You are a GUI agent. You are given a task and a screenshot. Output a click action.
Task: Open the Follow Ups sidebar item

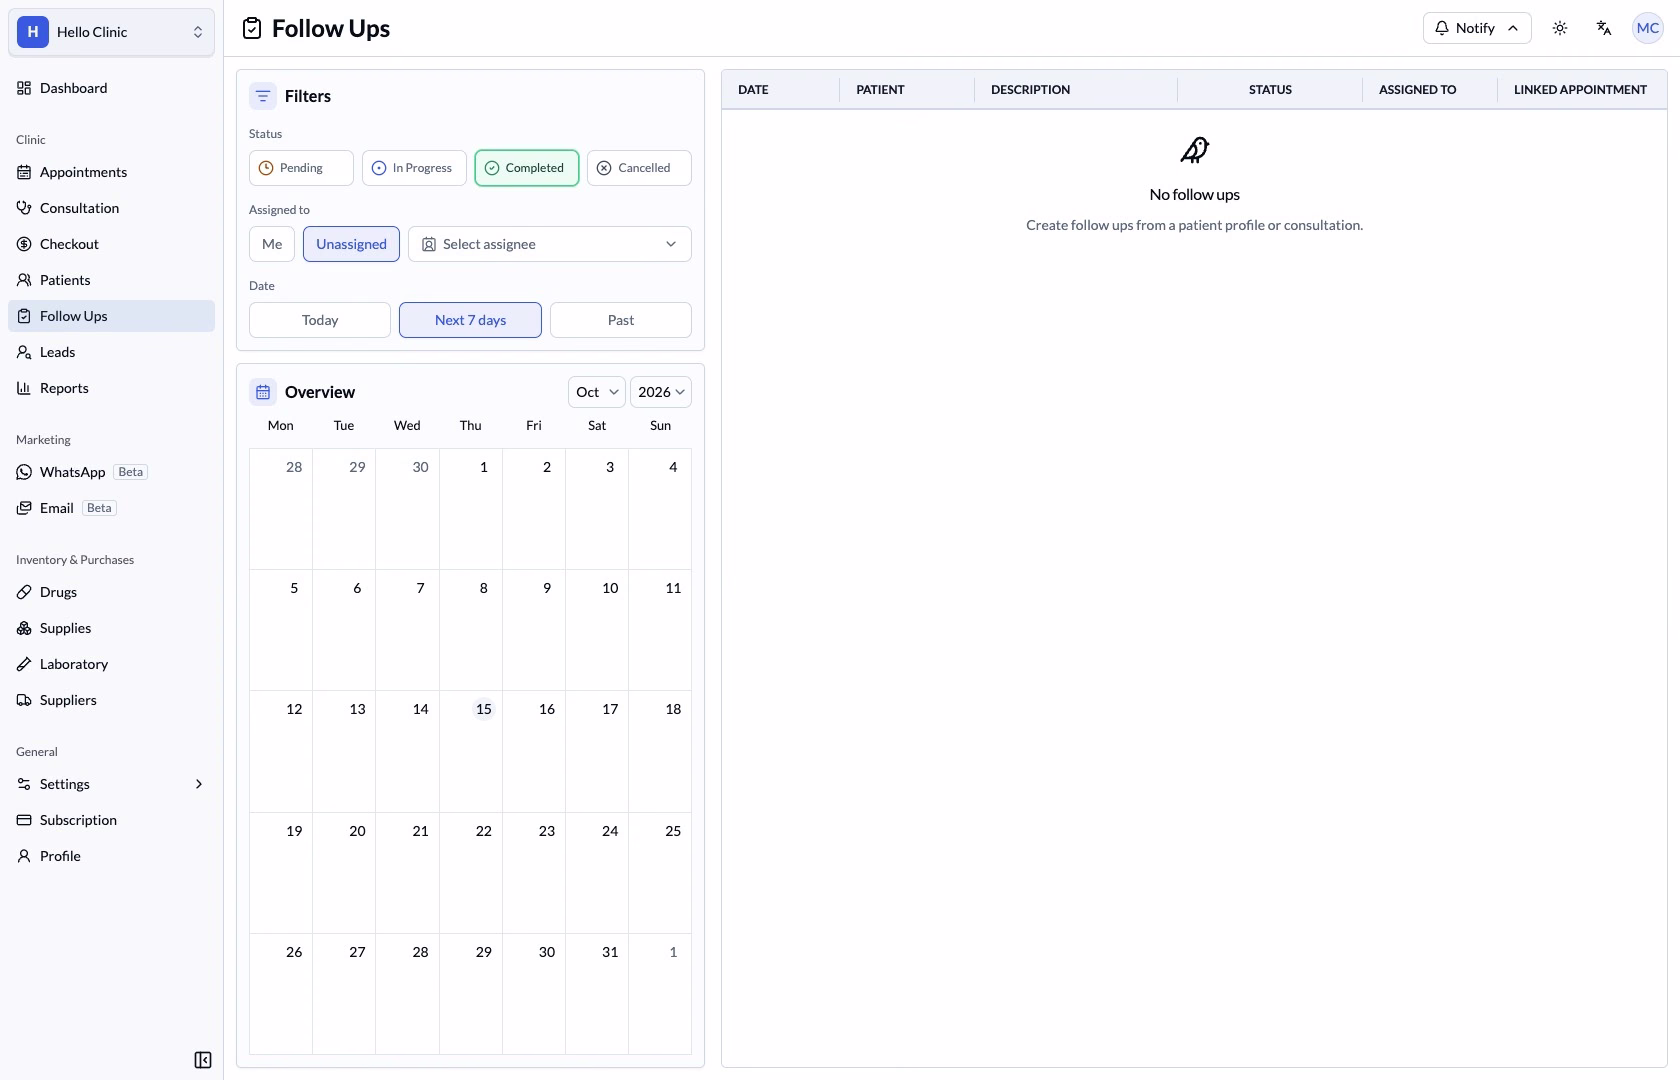click(x=111, y=316)
